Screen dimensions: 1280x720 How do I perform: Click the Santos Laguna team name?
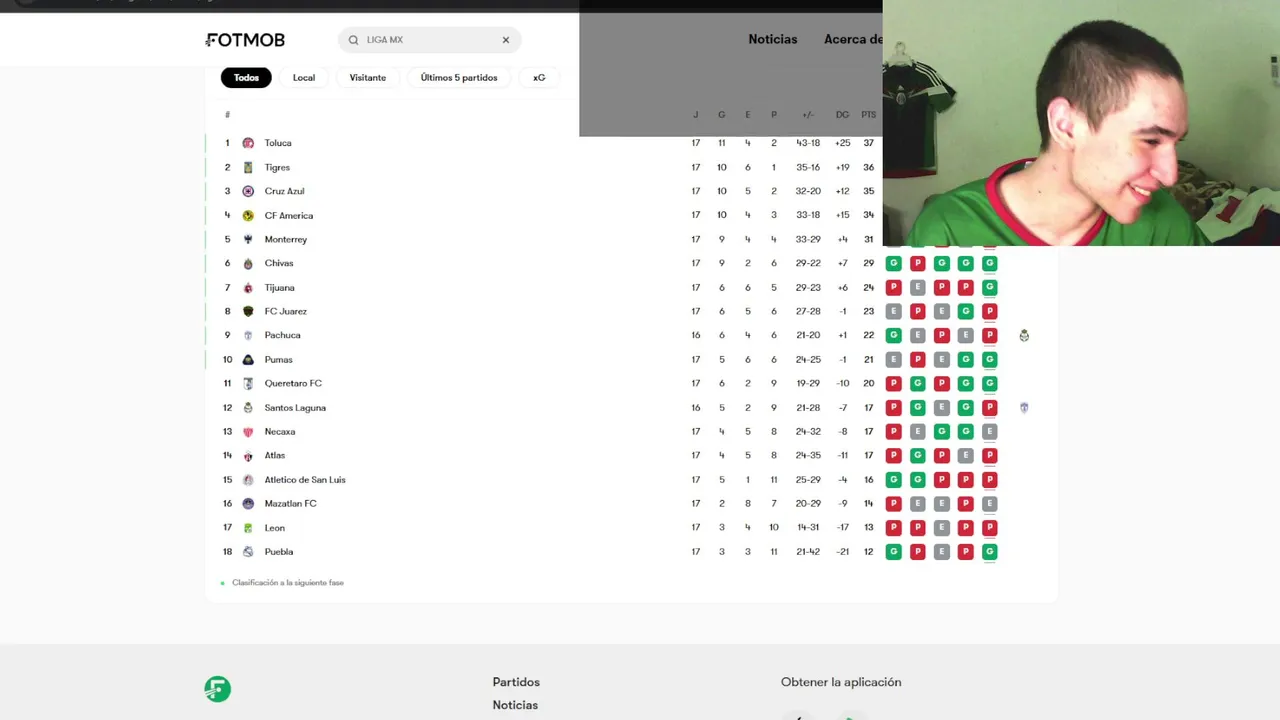tap(295, 407)
